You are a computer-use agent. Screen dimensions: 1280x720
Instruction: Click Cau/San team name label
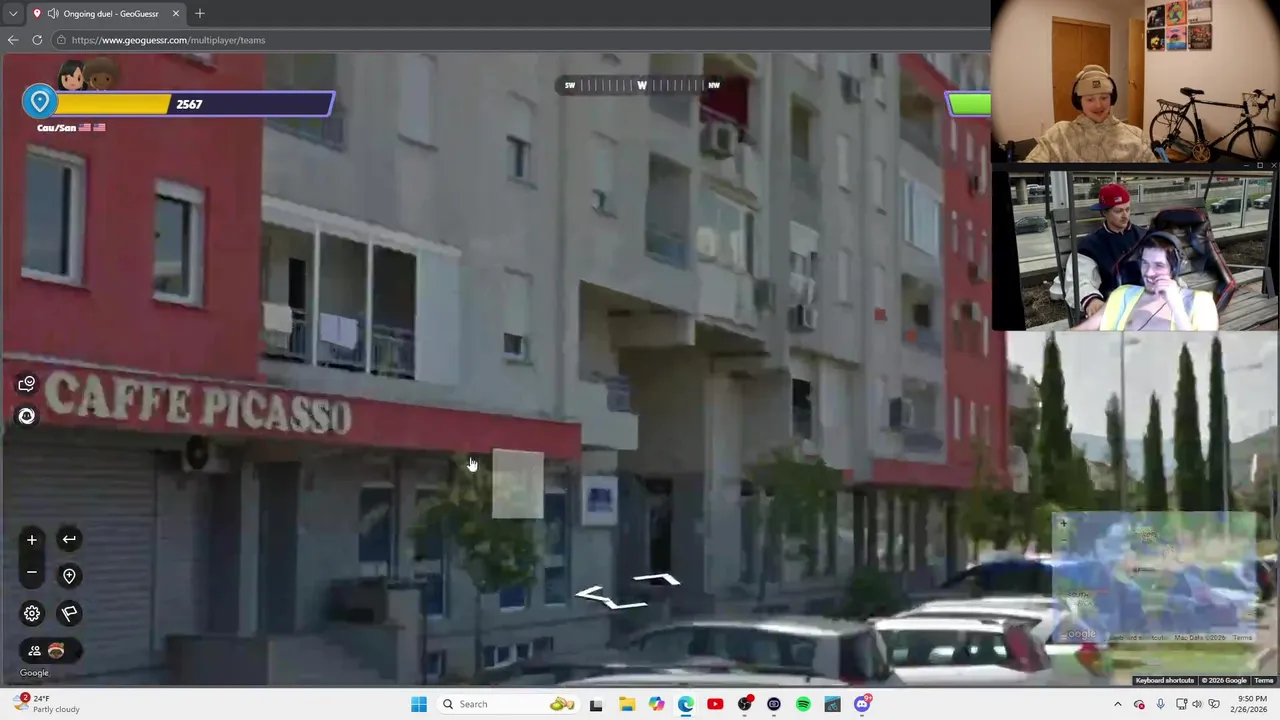[56, 128]
